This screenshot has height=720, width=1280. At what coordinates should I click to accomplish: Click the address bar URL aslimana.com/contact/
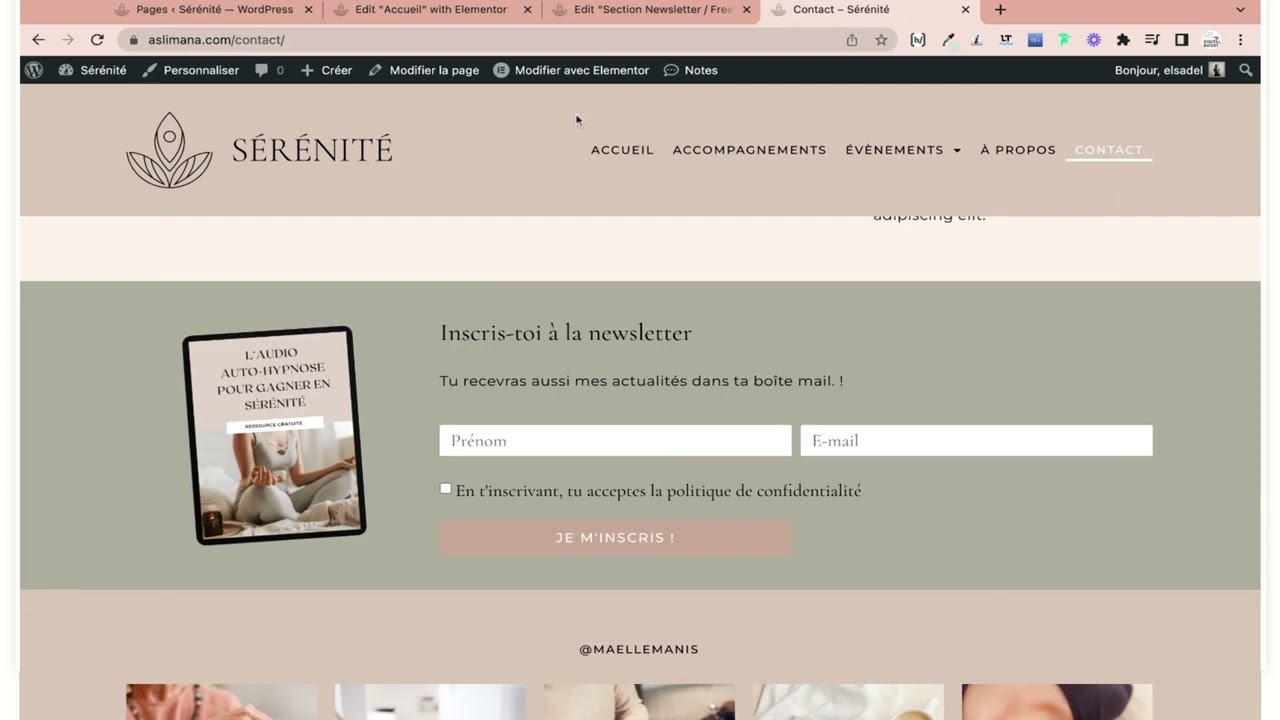216,40
